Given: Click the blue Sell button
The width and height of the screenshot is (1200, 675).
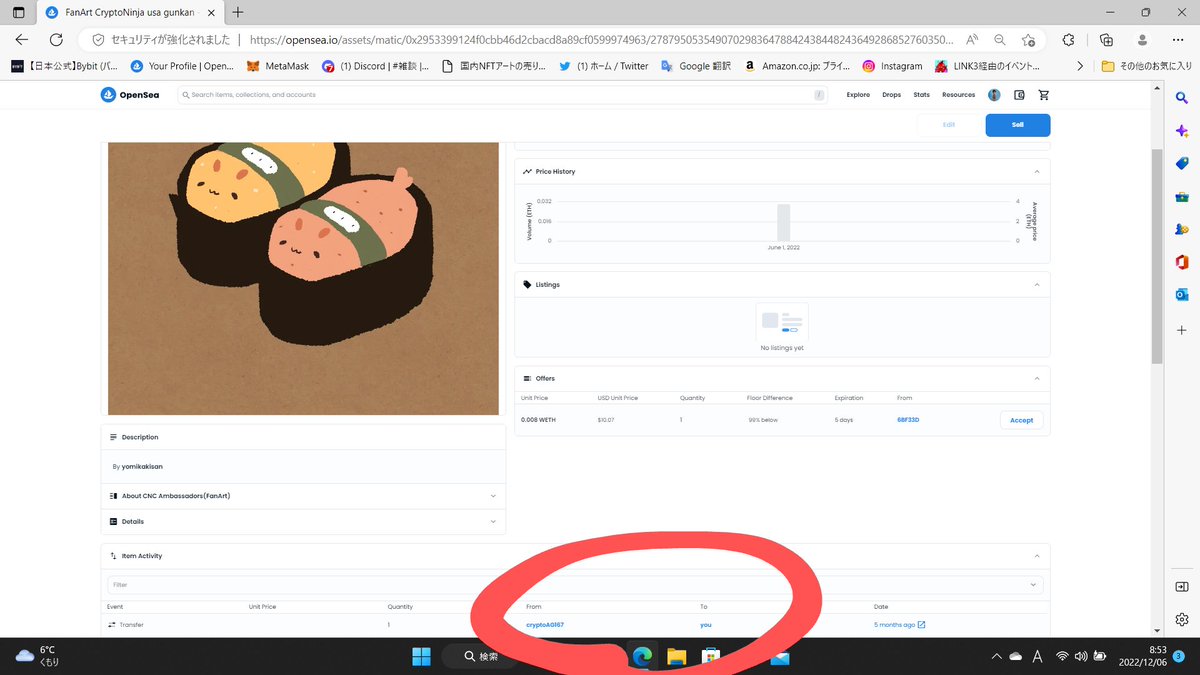Looking at the screenshot, I should tap(1017, 125).
